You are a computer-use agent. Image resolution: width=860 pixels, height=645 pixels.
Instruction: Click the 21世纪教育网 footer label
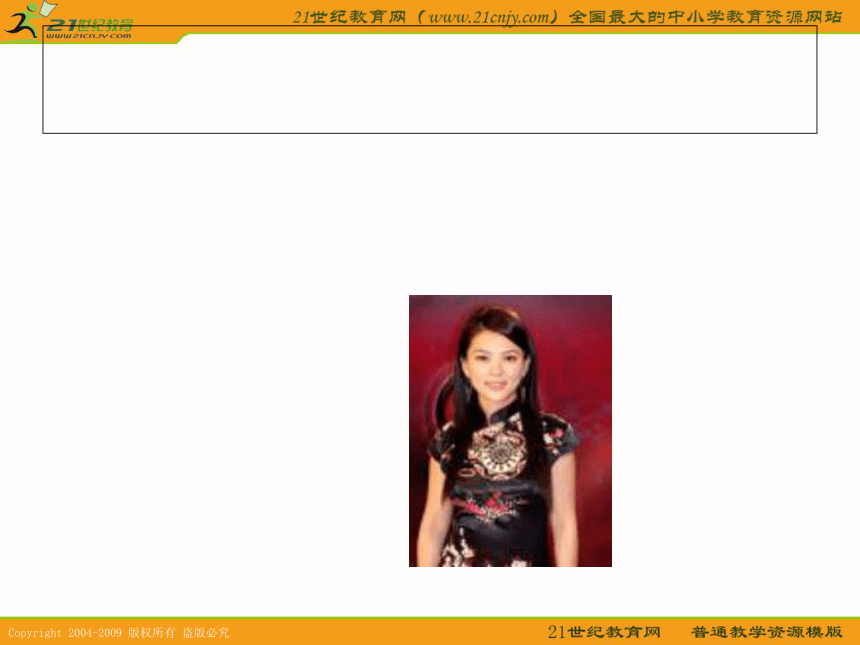604,632
